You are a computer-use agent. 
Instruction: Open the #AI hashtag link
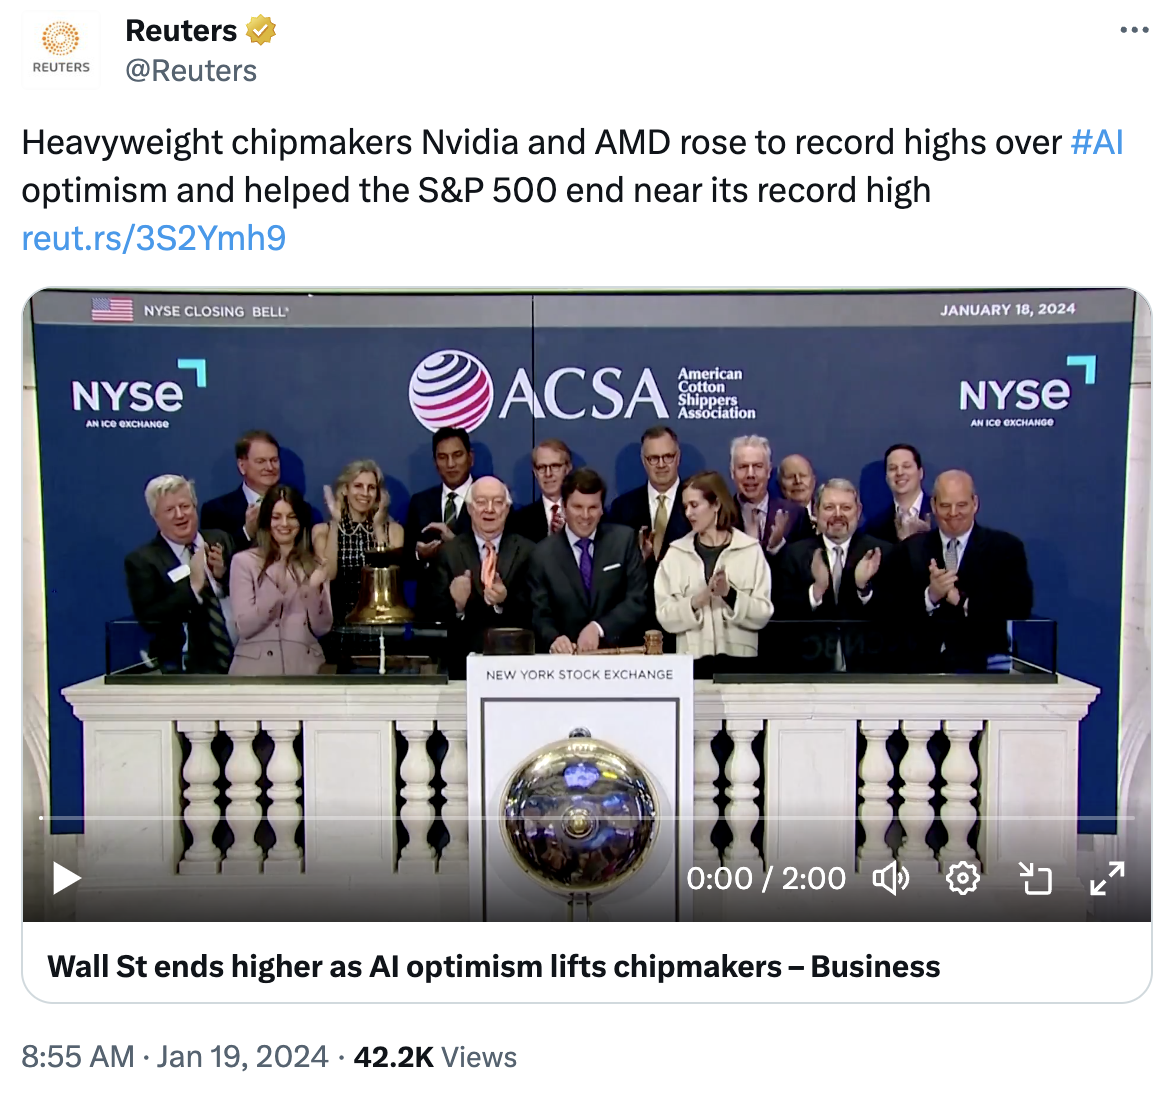1097,142
